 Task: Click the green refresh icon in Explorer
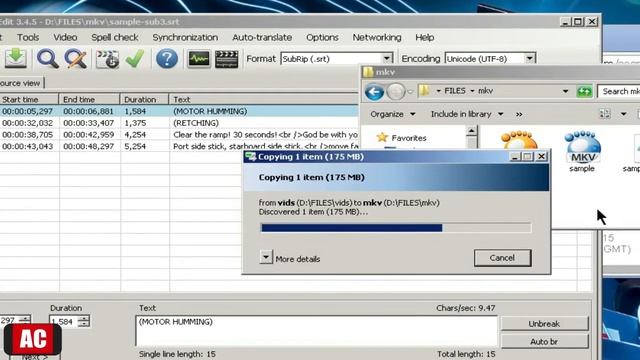[x=584, y=91]
